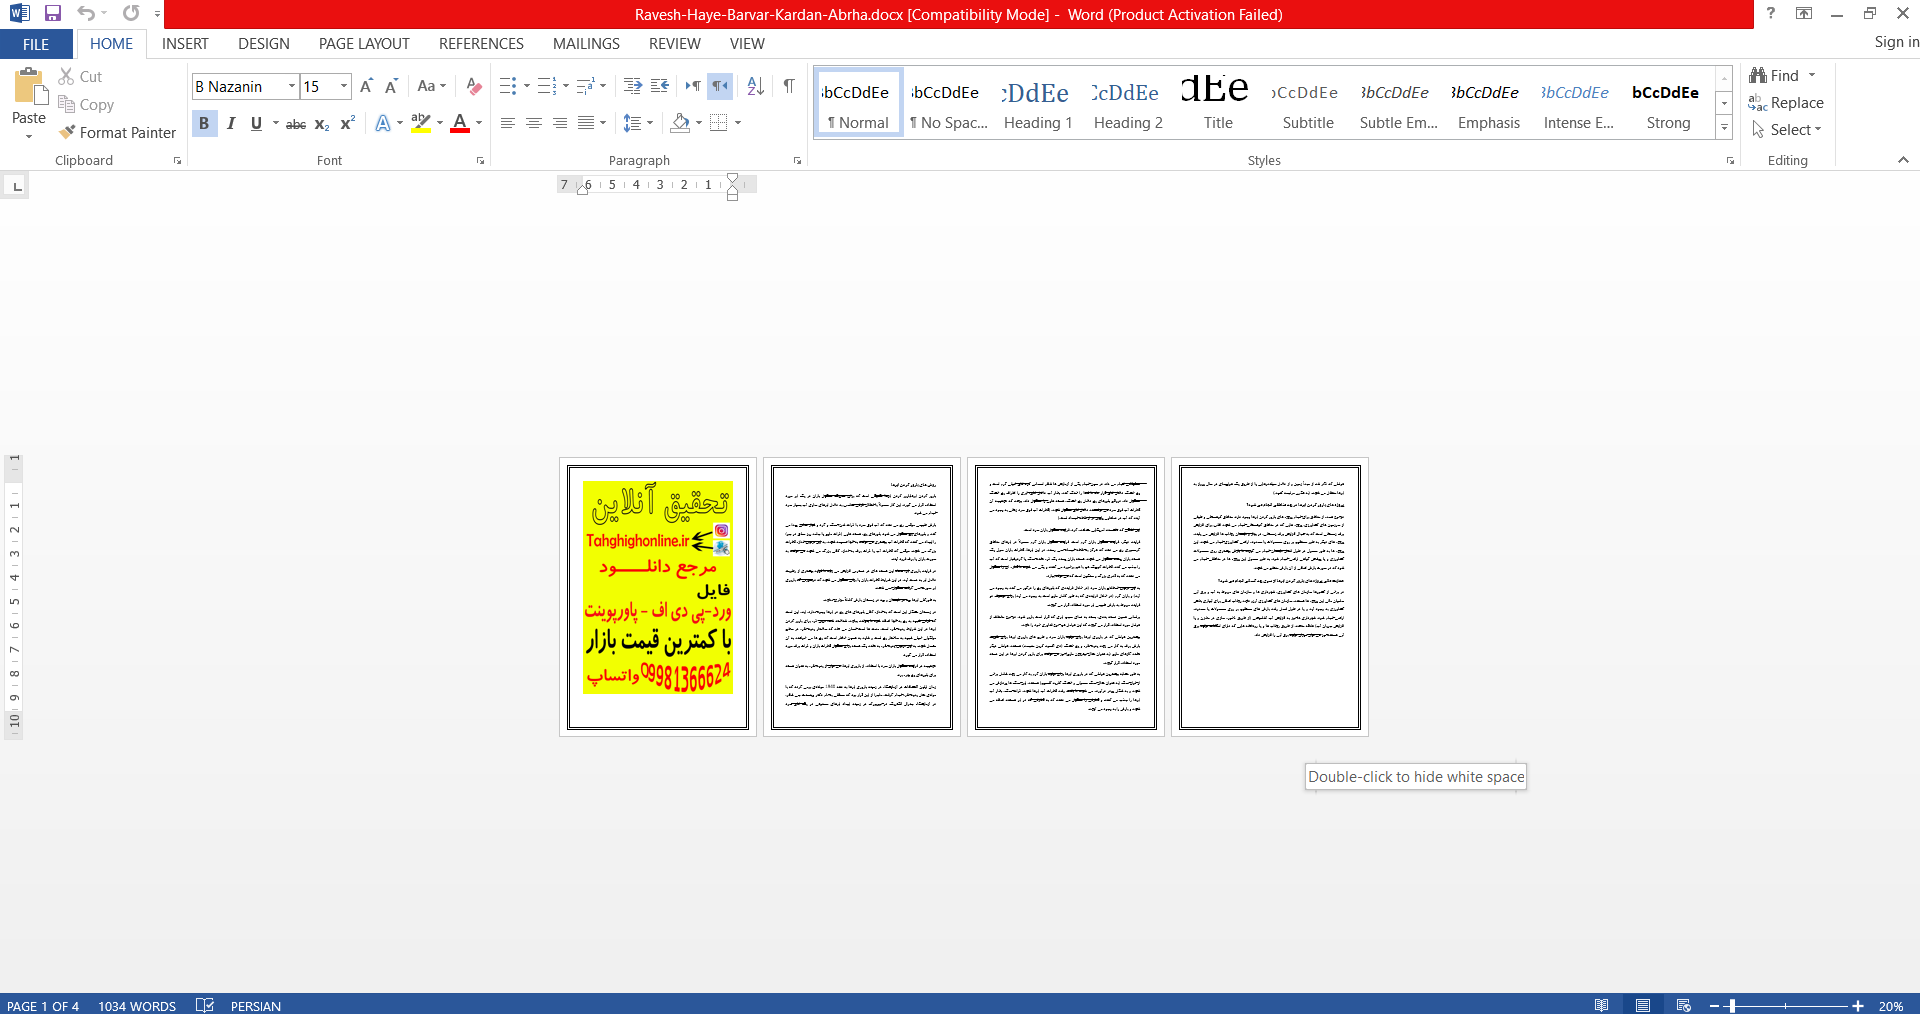The height and width of the screenshot is (1014, 1920).
Task: Switch to the REFERENCES tab
Action: point(481,44)
